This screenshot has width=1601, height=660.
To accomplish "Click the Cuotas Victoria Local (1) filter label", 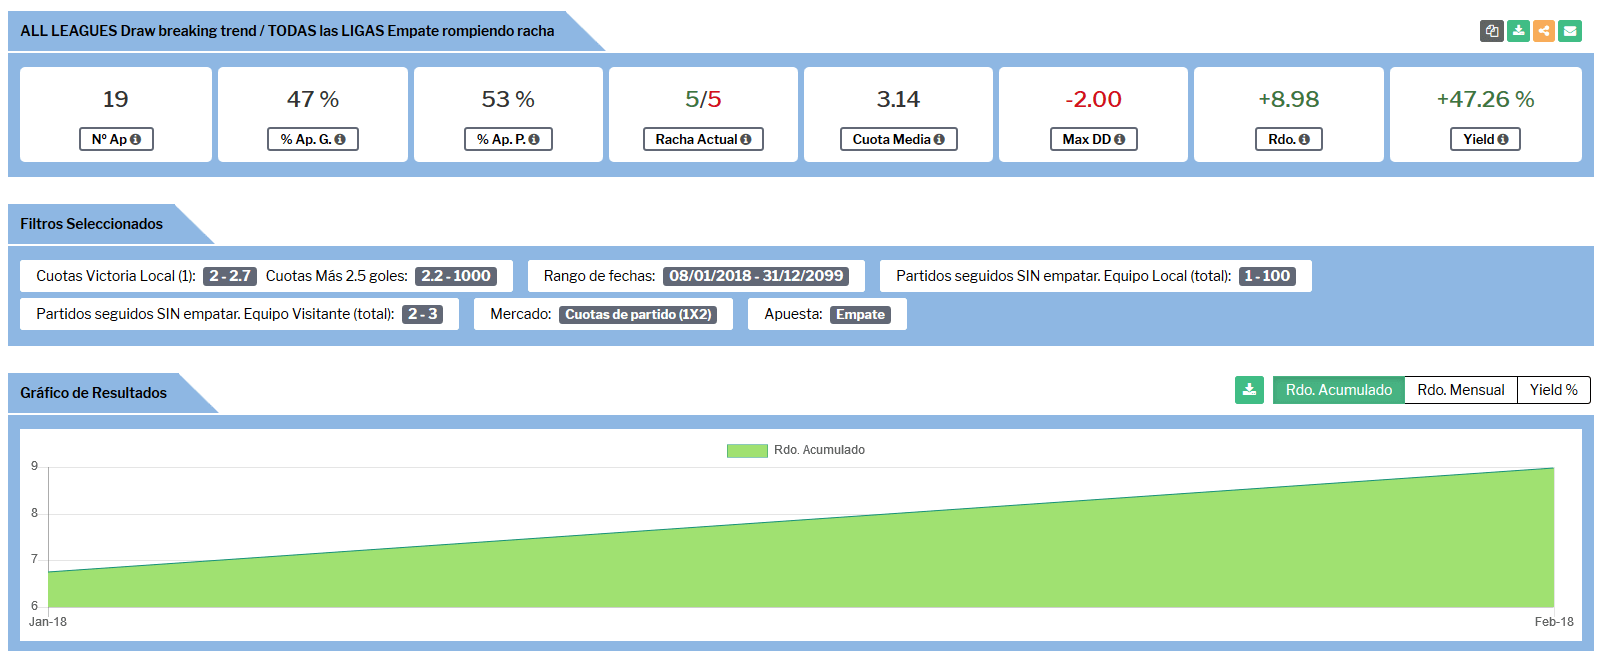I will 116,276.
